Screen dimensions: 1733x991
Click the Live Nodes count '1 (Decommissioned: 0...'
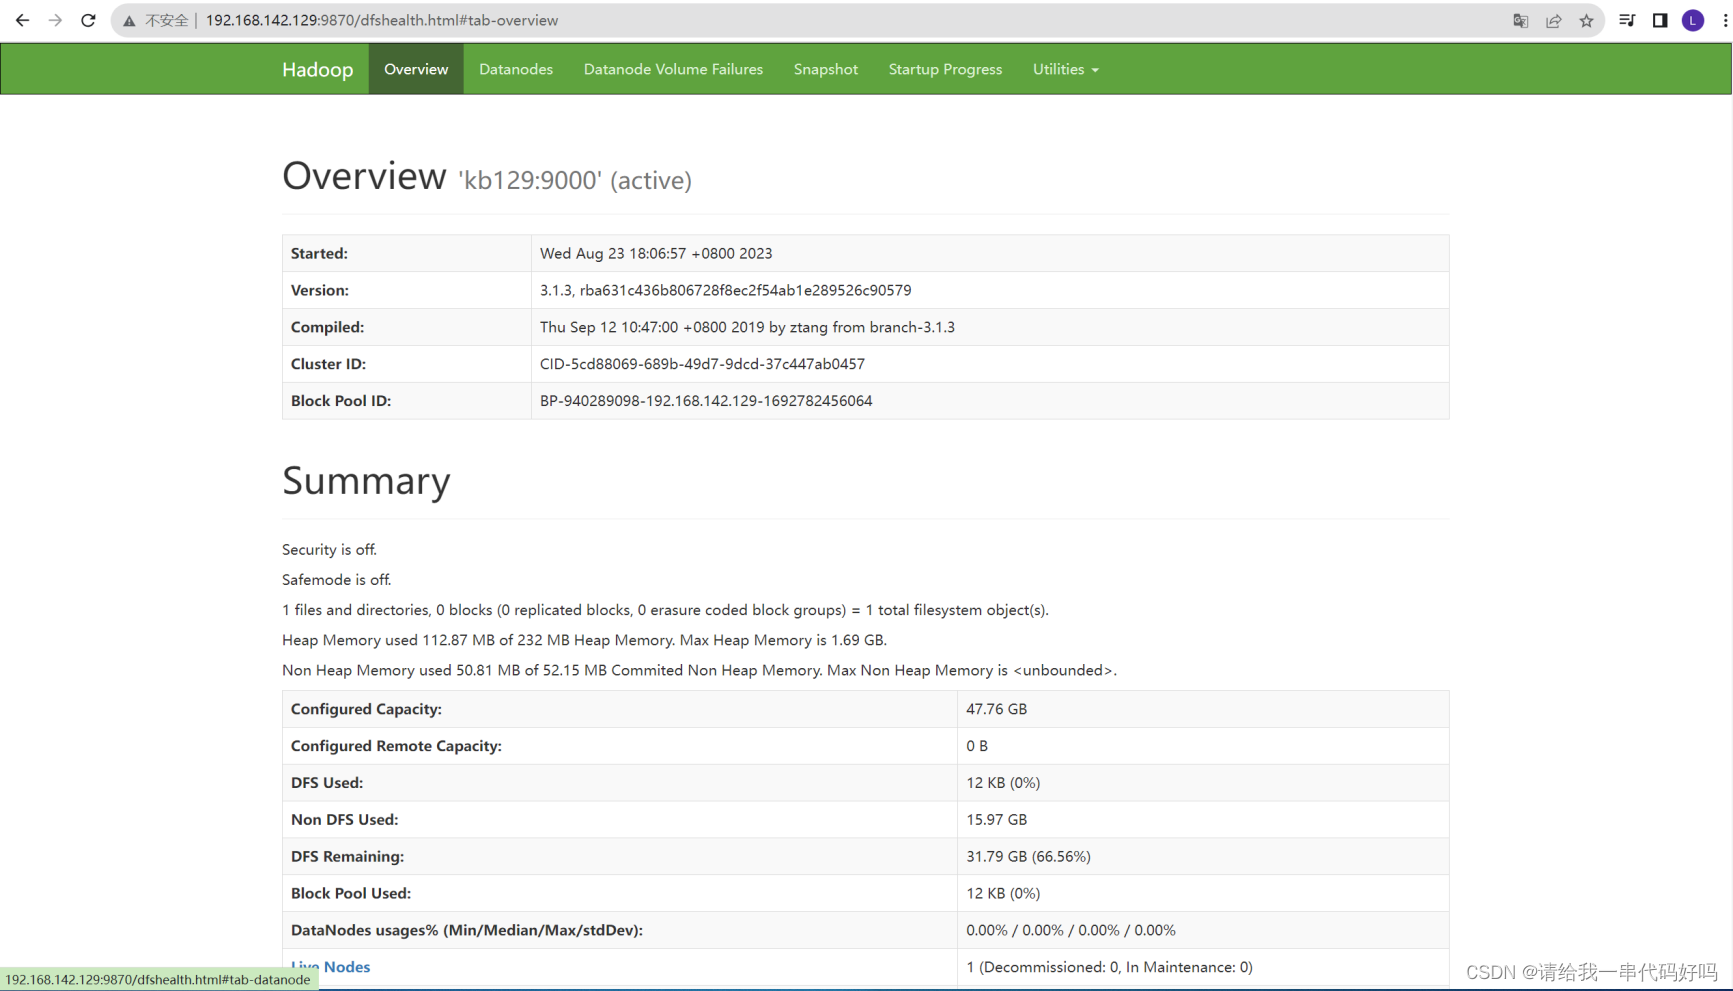pos(1109,967)
